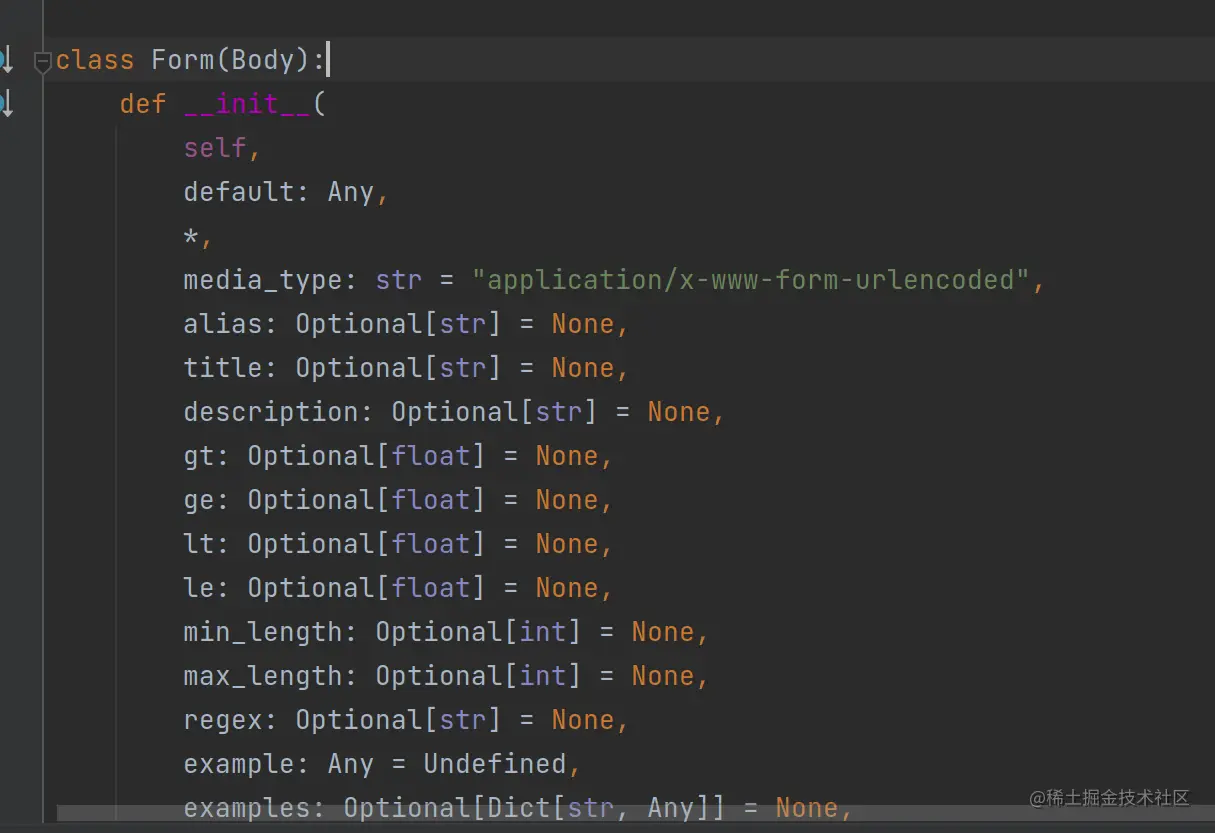The image size is (1215, 833).
Task: Click 'None' on the description line
Action: click(x=679, y=412)
